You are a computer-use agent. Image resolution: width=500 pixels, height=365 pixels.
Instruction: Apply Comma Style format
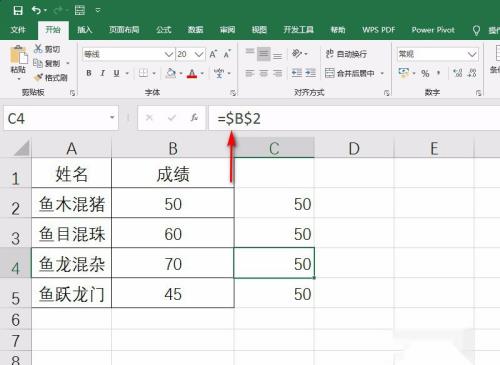[439, 73]
